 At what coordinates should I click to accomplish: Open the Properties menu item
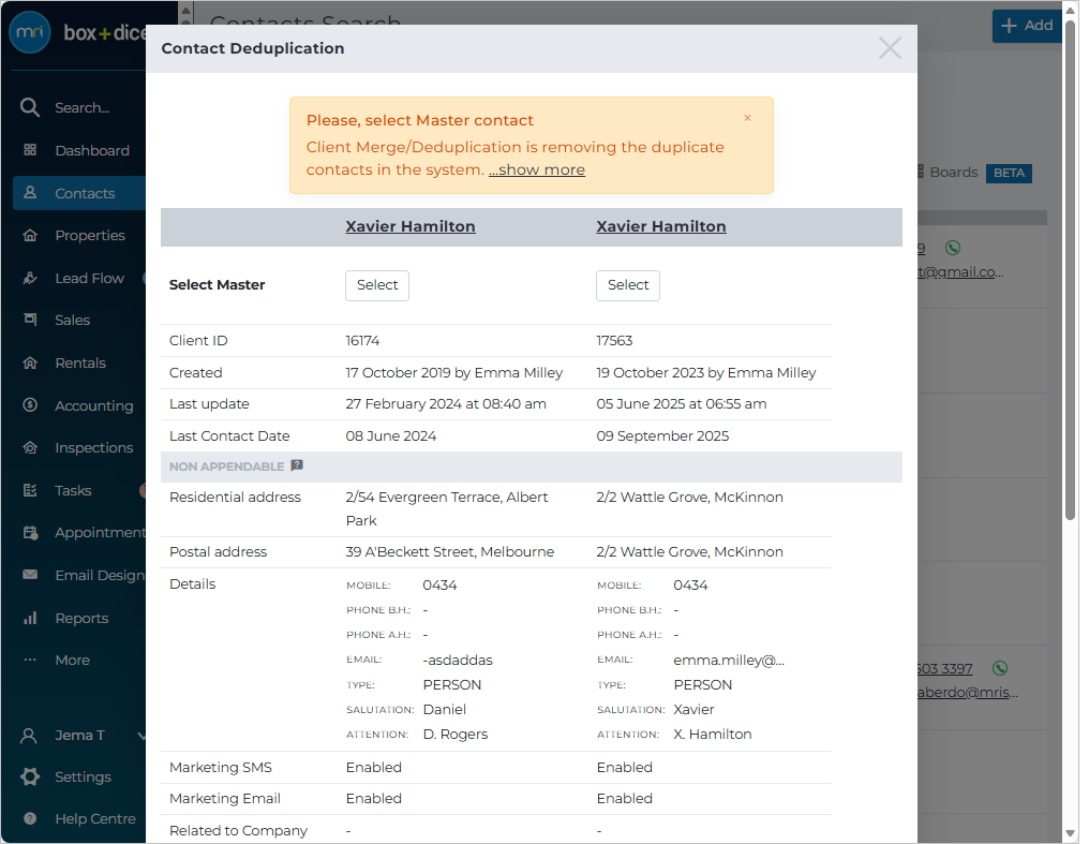[x=90, y=236]
